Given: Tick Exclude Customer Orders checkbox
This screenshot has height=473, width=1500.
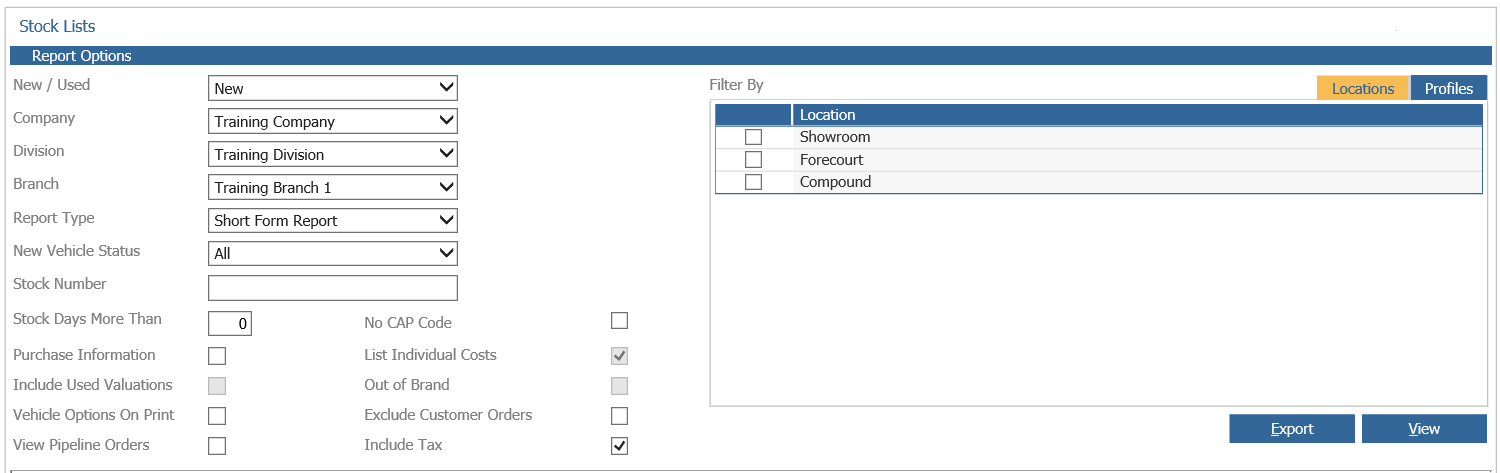Looking at the screenshot, I should pos(620,416).
